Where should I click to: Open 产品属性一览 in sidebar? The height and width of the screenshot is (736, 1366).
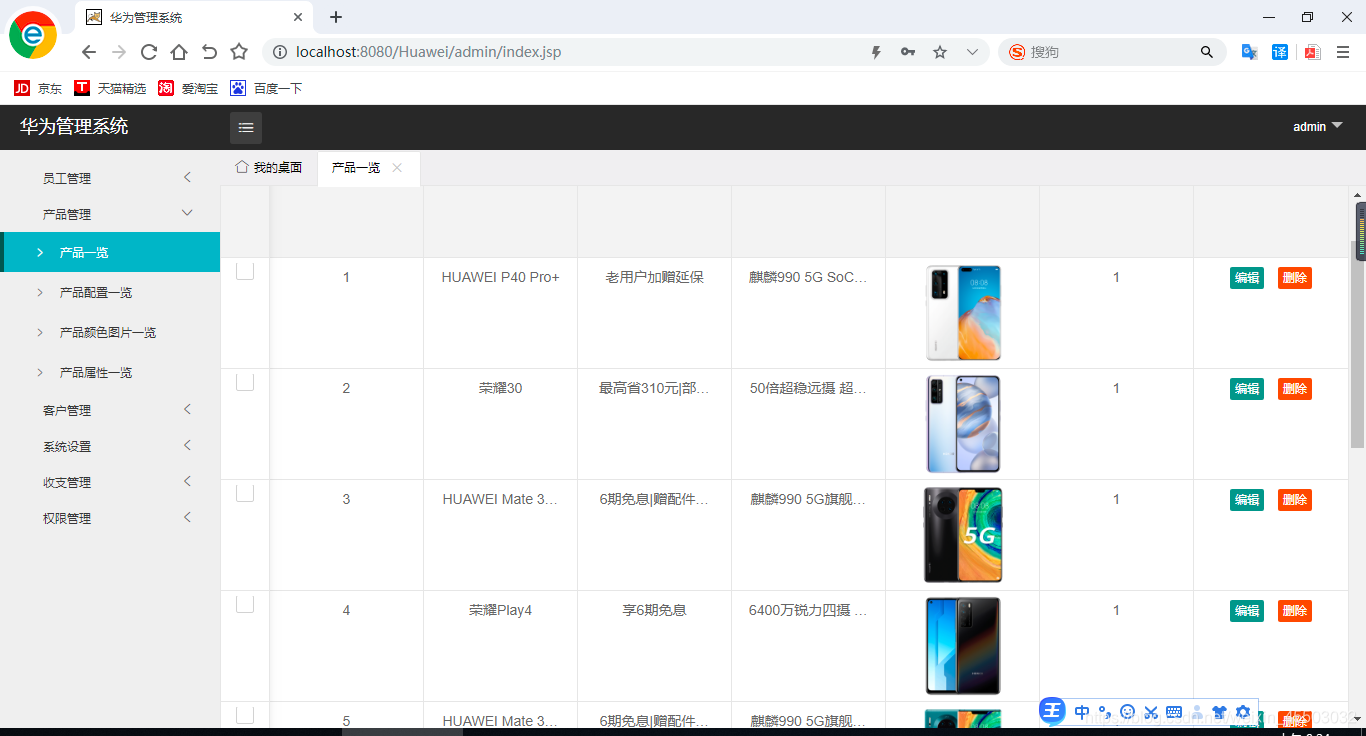coord(110,372)
